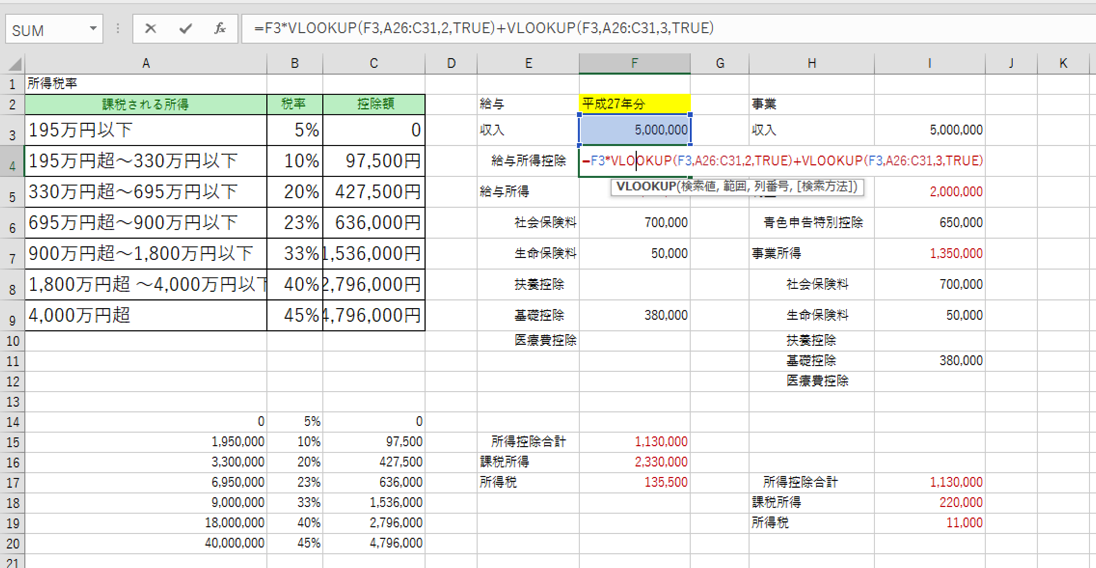Select column I header
This screenshot has width=1096, height=568.
coord(929,64)
